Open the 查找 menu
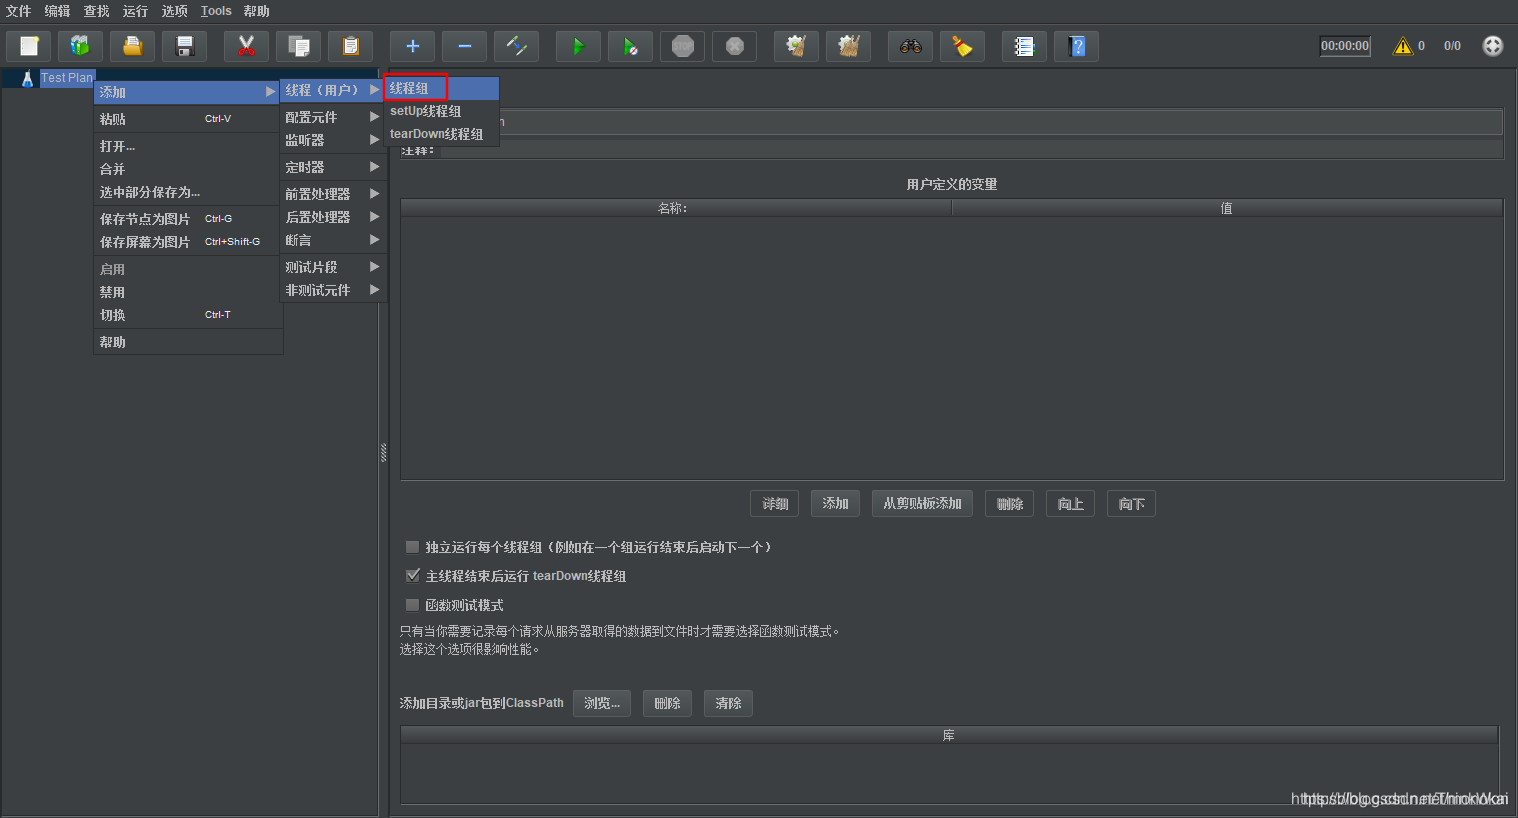This screenshot has height=818, width=1518. (x=97, y=11)
